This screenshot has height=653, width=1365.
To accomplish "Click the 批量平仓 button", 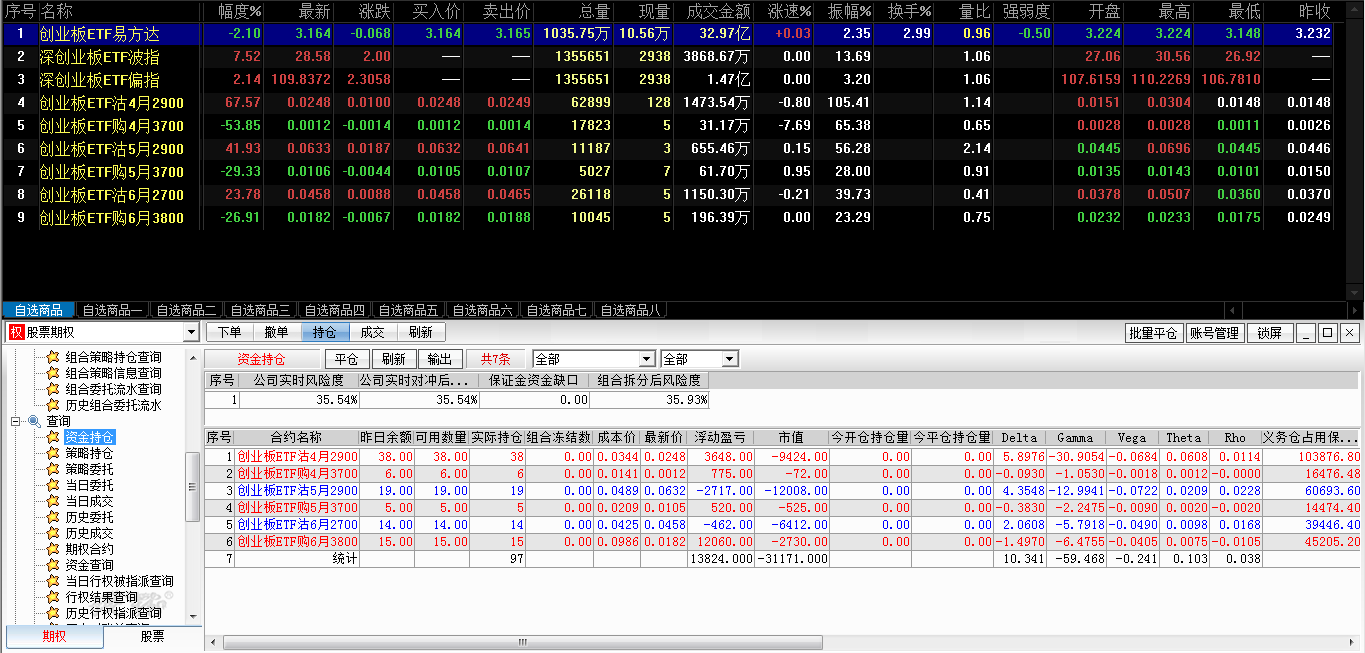I will tap(1153, 333).
